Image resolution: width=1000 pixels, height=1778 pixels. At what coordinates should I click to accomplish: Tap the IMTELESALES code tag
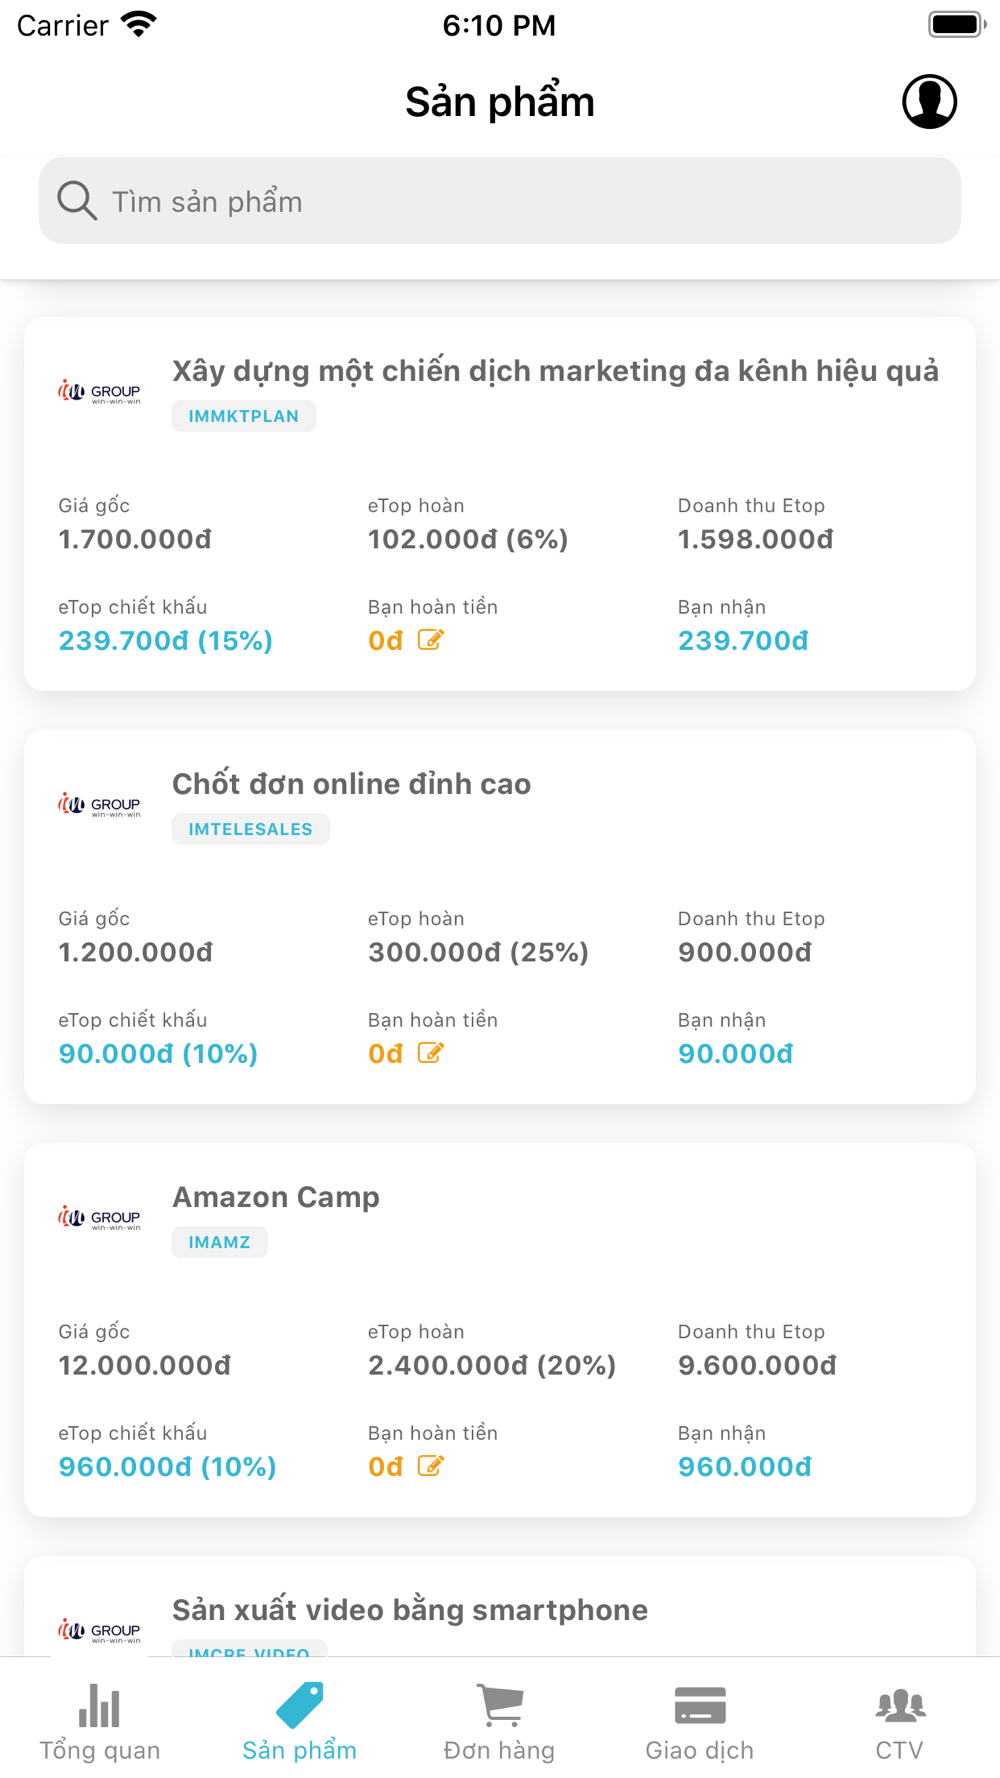point(250,829)
